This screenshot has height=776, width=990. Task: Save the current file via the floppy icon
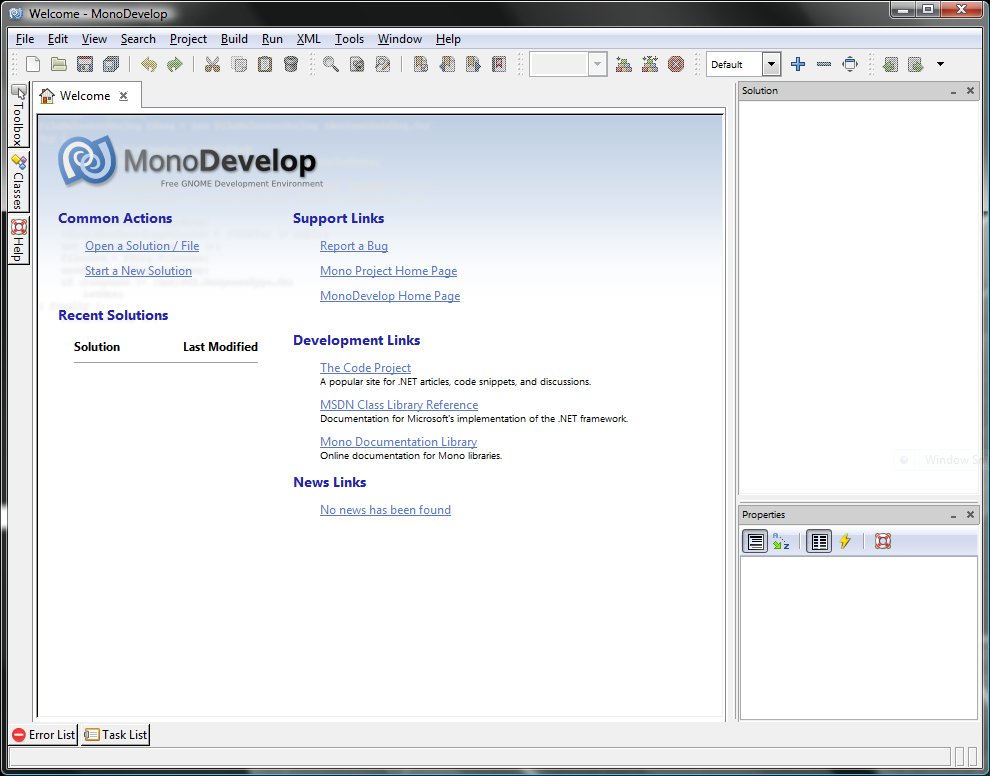(85, 64)
